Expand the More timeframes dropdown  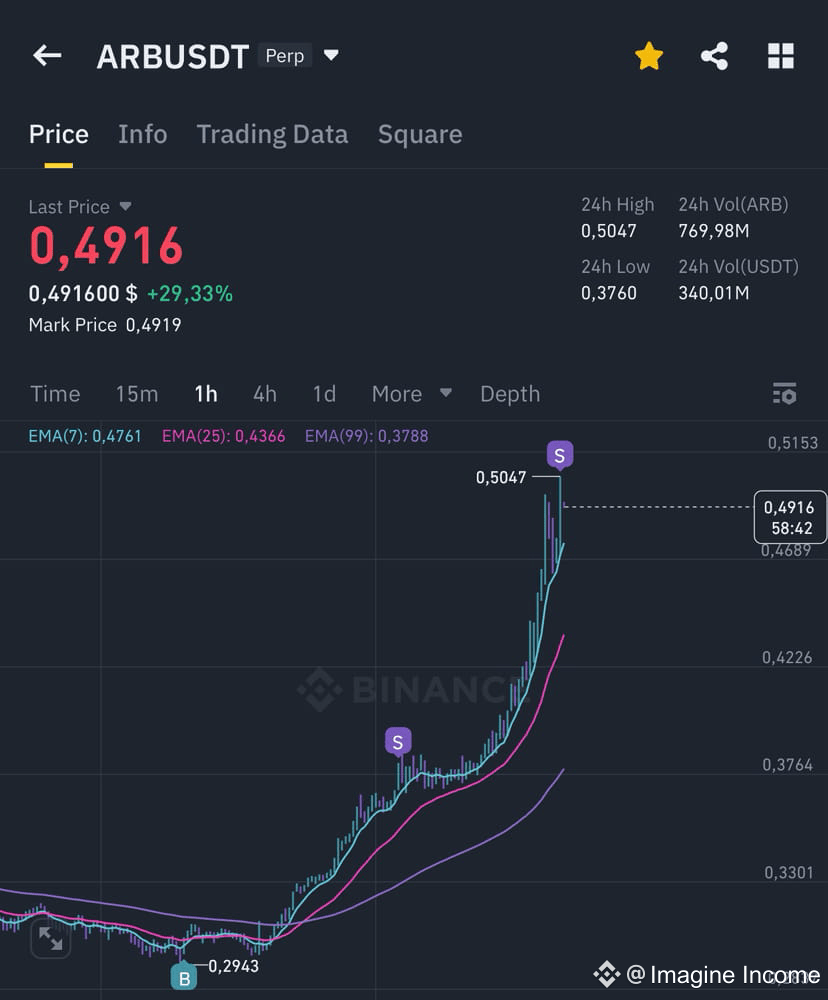(412, 393)
